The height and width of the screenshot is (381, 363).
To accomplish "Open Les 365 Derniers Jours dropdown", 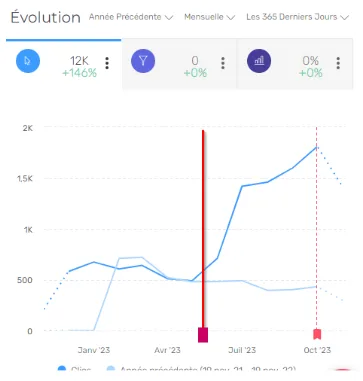I will 298,17.
